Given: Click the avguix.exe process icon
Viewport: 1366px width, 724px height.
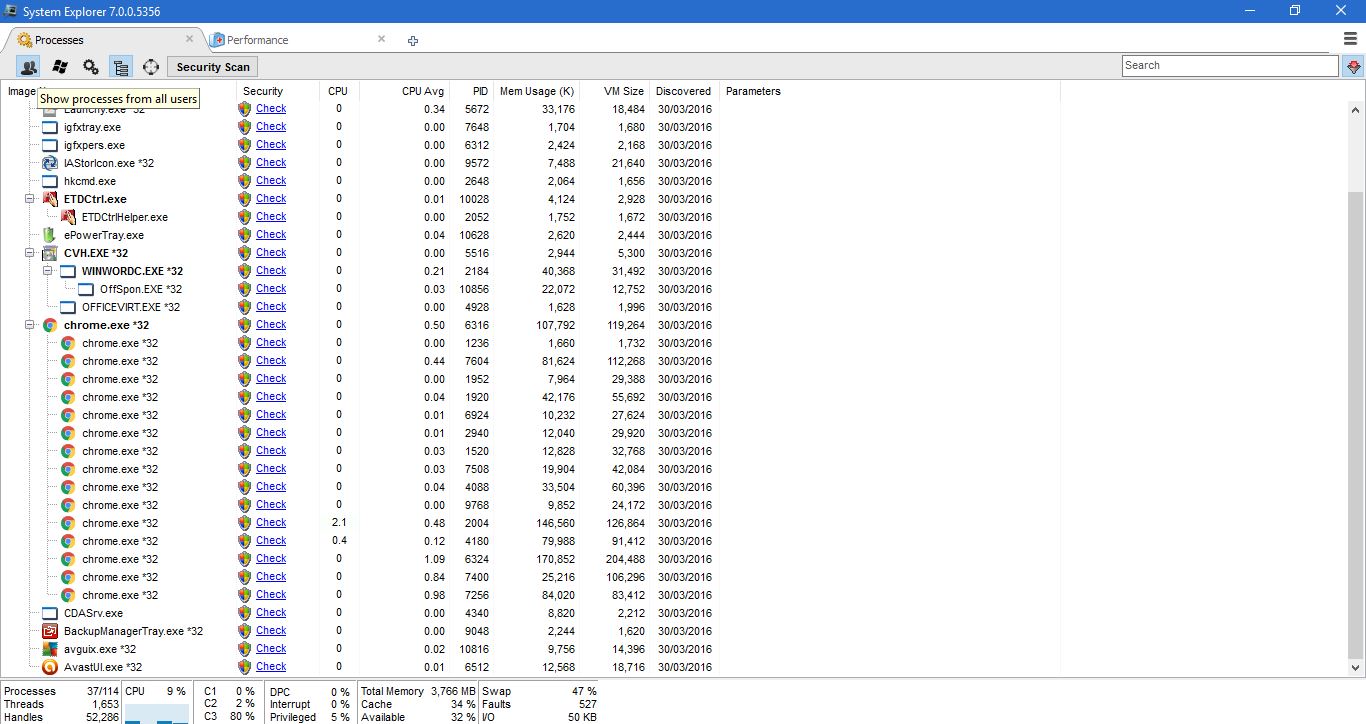Looking at the screenshot, I should [49, 648].
